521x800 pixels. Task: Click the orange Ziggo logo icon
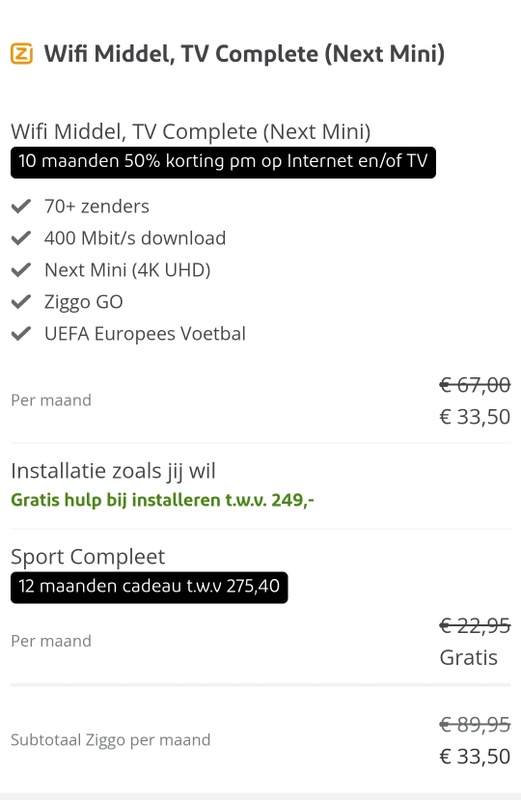coord(22,54)
